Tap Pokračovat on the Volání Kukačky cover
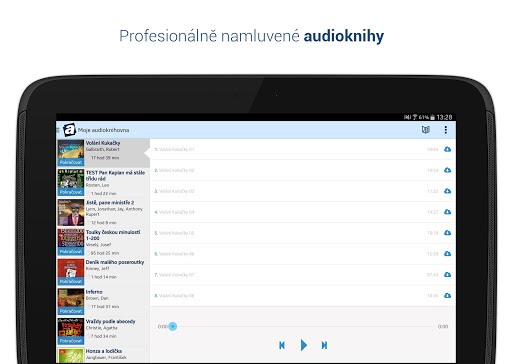 71,162
